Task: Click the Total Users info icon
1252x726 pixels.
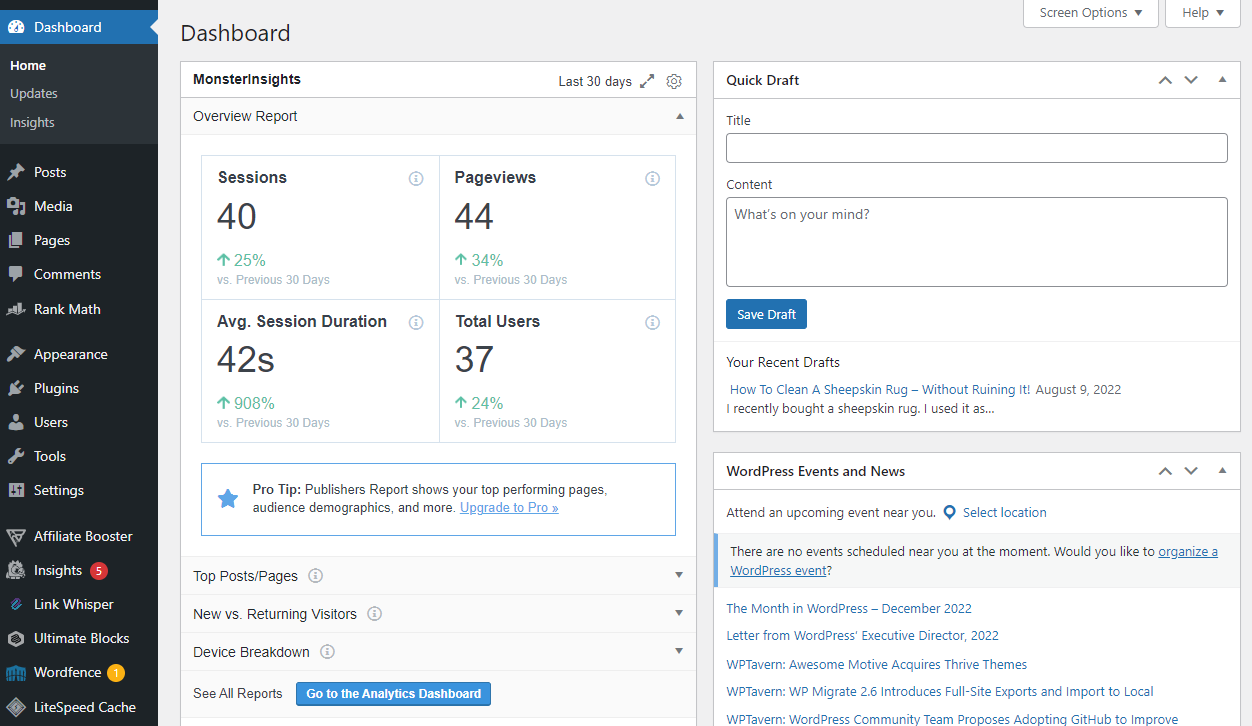Action: pyautogui.click(x=652, y=322)
